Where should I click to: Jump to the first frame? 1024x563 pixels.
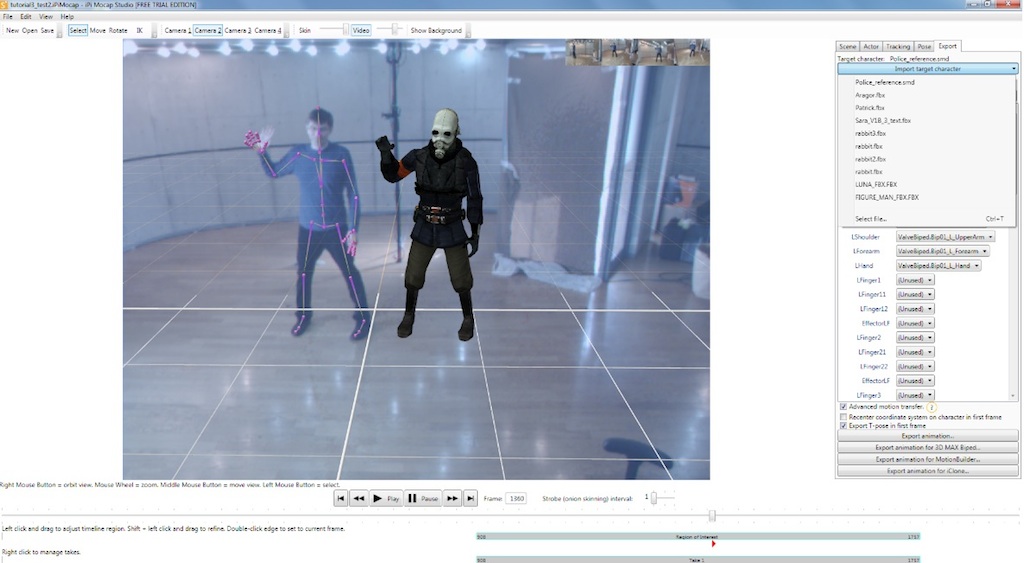pos(341,498)
